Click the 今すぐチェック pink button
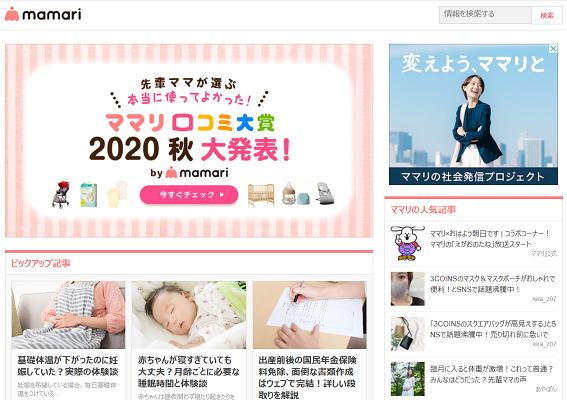The width and height of the screenshot is (567, 400). (189, 195)
